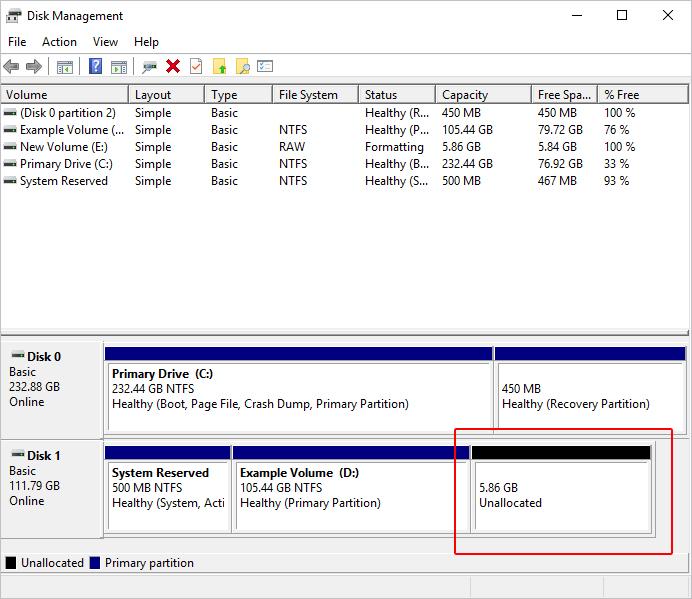The image size is (692, 599).
Task: Minimize the Disk Management window
Action: 577,15
